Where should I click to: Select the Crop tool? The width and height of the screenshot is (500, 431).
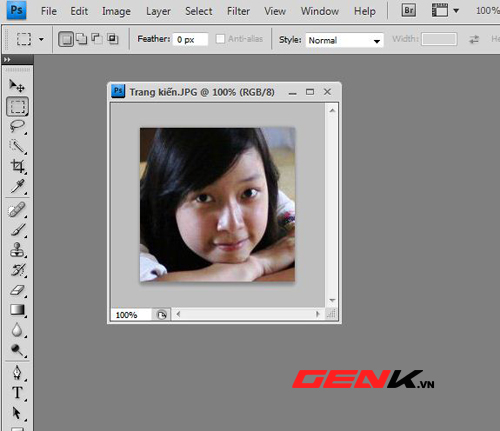click(17, 166)
